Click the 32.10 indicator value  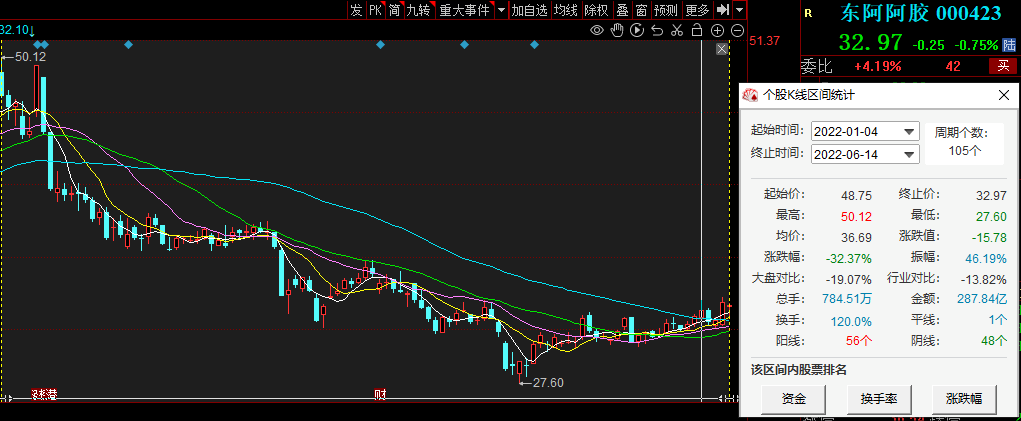coord(14,30)
